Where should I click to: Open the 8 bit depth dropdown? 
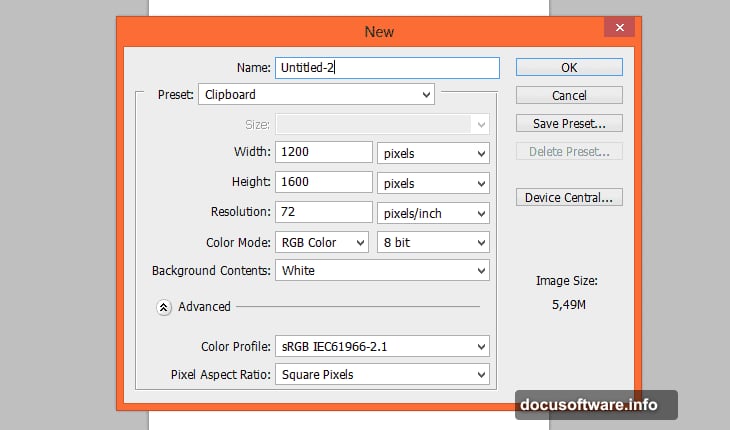(433, 242)
